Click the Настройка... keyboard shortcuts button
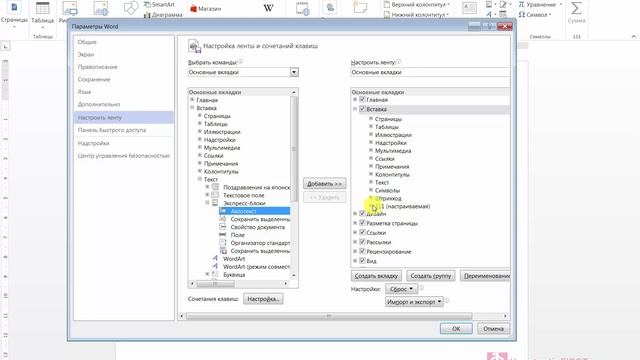This screenshot has width=640, height=360. (x=263, y=299)
